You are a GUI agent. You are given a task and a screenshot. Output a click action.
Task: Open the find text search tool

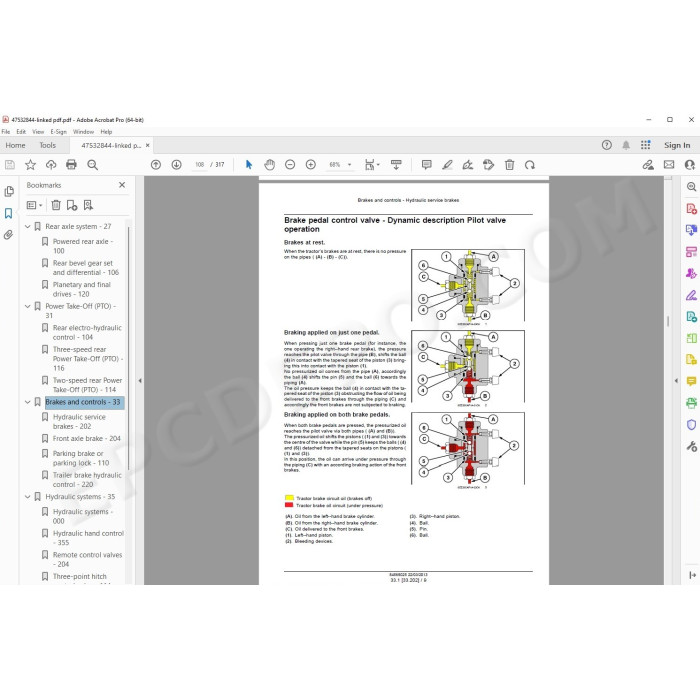92,165
